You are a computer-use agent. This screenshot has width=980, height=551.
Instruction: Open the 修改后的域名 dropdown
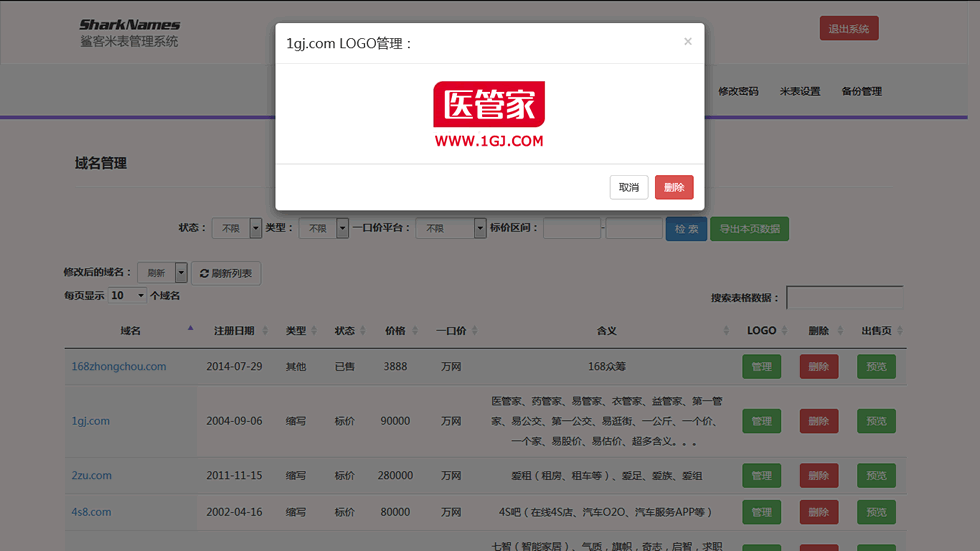[162, 272]
